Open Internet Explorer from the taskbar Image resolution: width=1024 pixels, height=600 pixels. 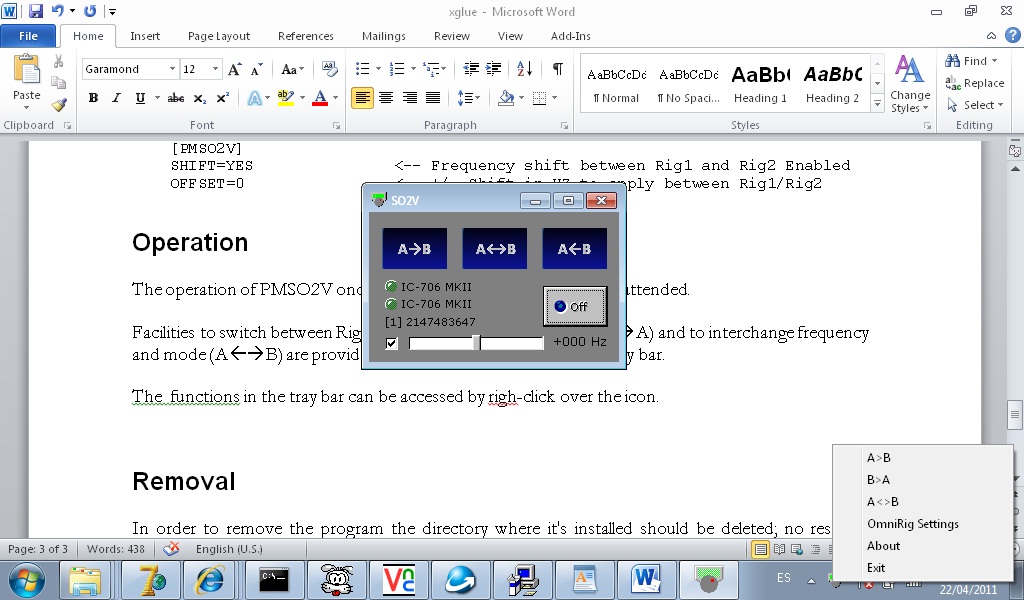(210, 580)
